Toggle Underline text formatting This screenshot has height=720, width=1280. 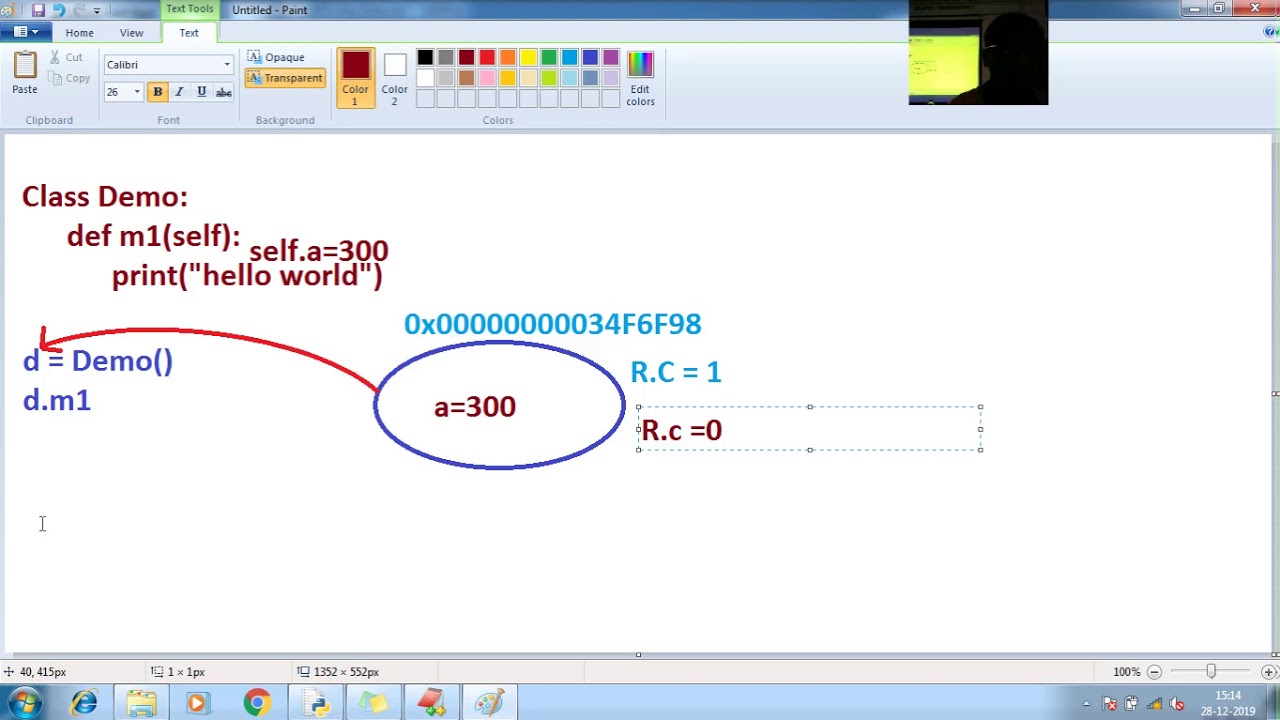(x=201, y=92)
